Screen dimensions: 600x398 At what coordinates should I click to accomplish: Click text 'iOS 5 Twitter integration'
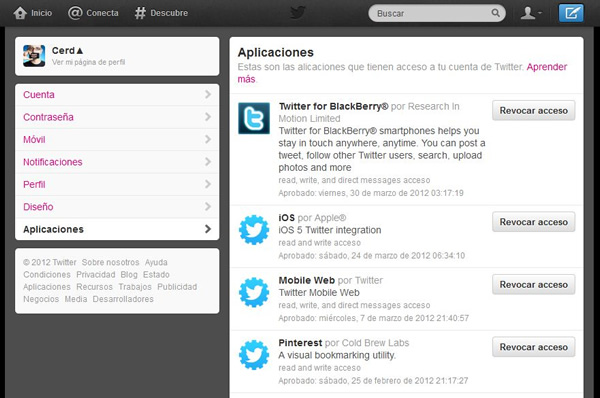pos(330,230)
